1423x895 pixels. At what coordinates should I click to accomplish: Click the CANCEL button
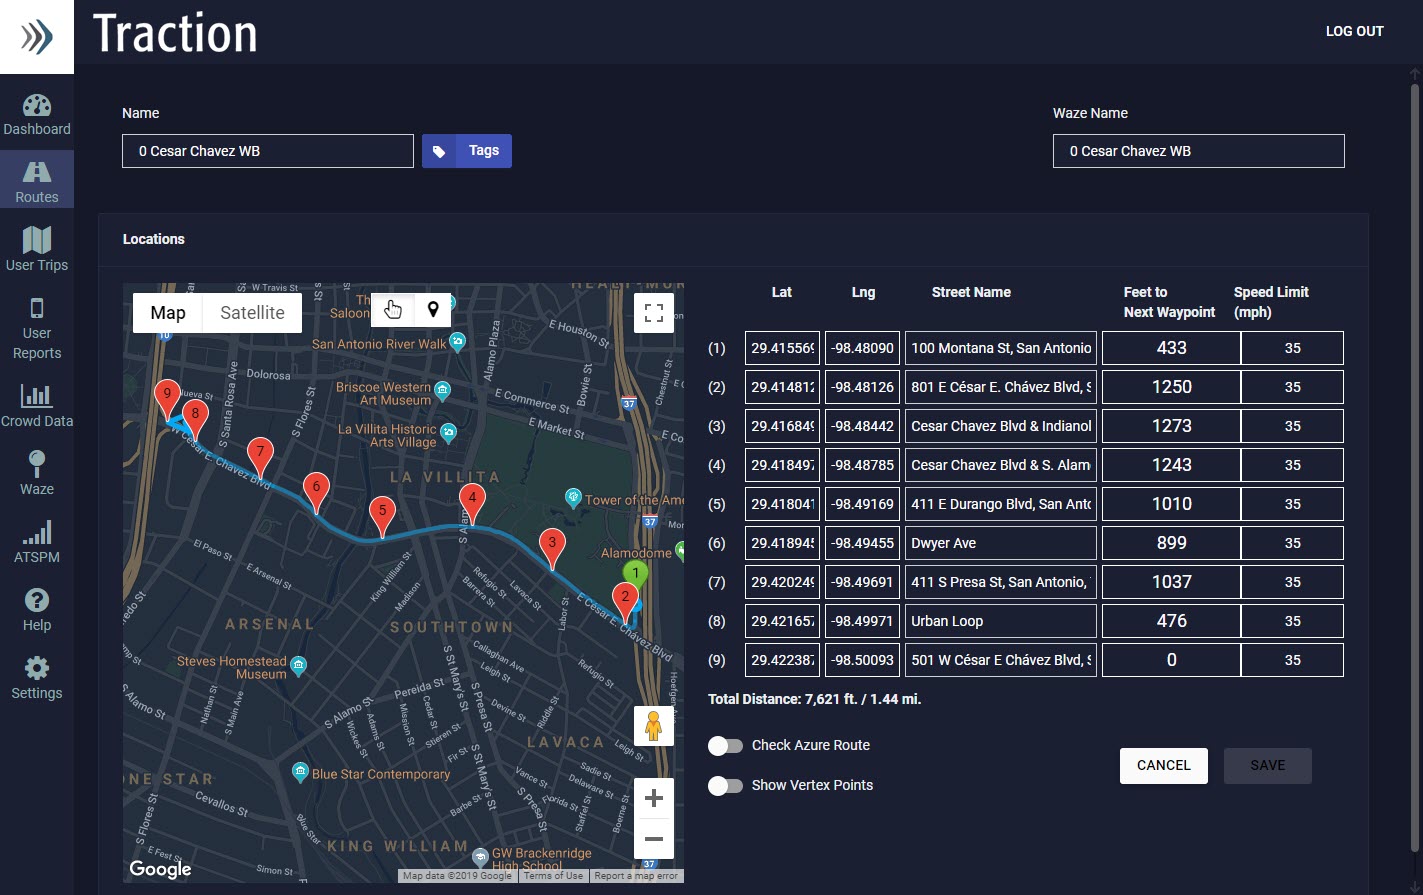[1164, 766]
